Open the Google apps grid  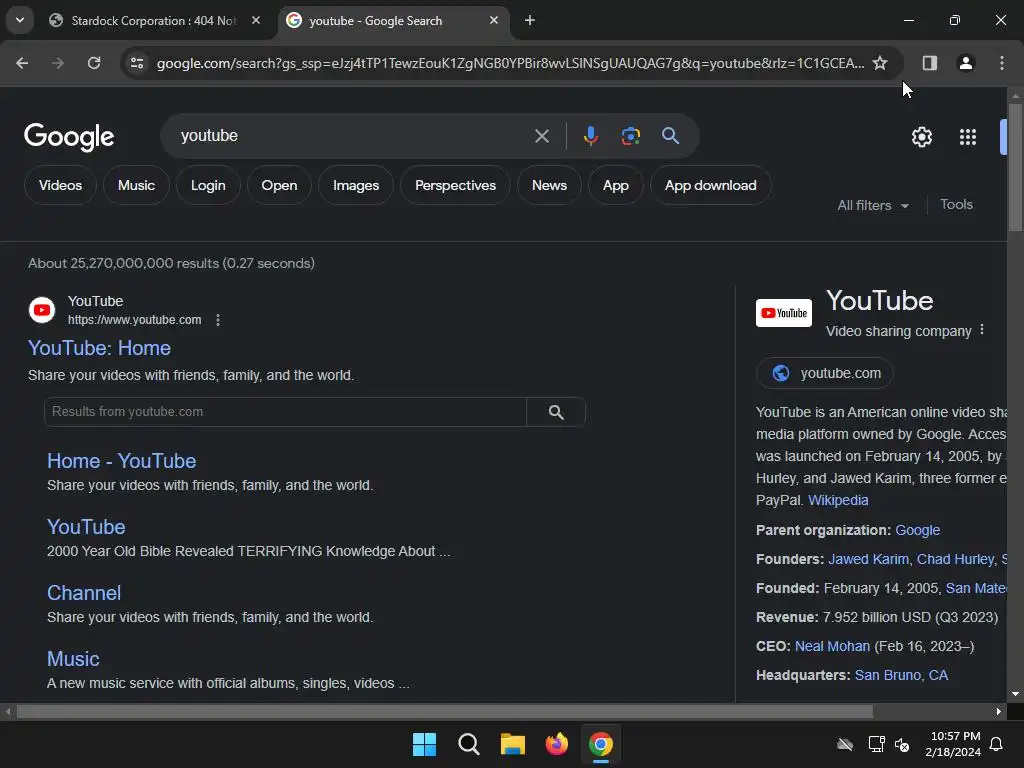tap(968, 137)
